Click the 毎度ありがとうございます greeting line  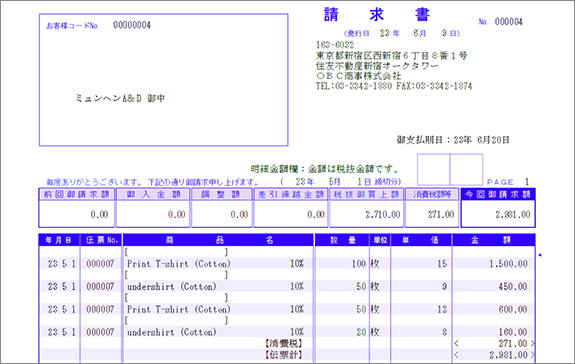click(152, 182)
